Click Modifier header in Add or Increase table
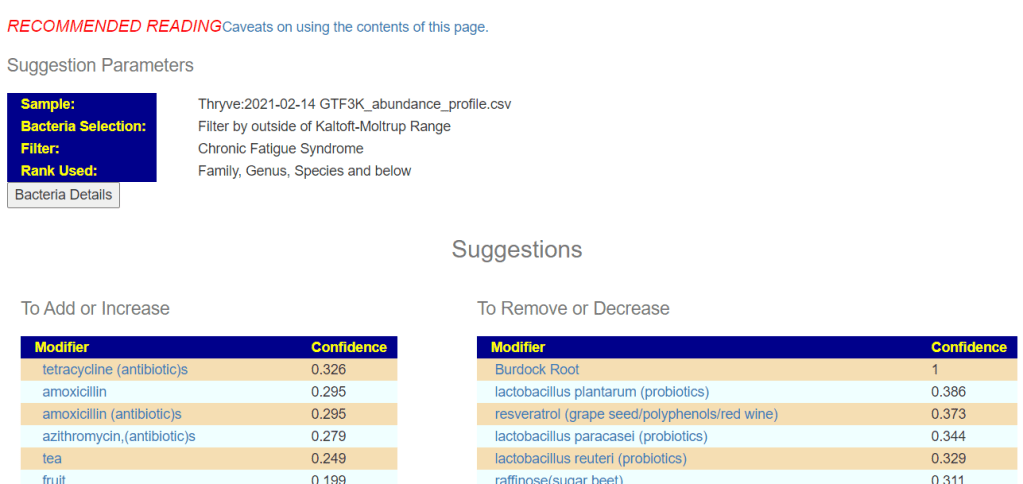This screenshot has width=1023, height=484. 62,348
